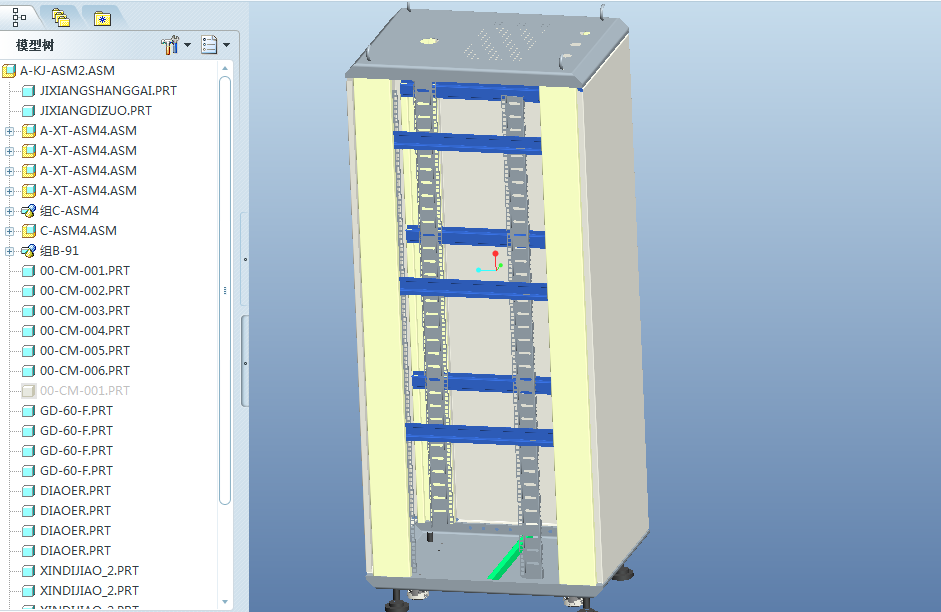
Task: Select 00-CM-004.PRT in the model tree
Action: 85,331
